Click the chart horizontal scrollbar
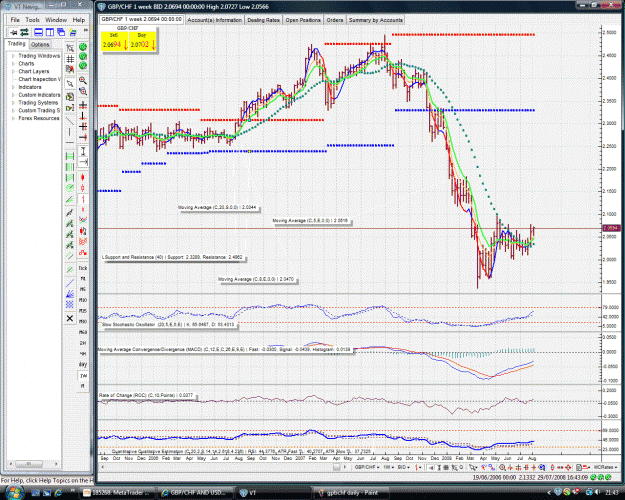The image size is (625, 500). 223,467
